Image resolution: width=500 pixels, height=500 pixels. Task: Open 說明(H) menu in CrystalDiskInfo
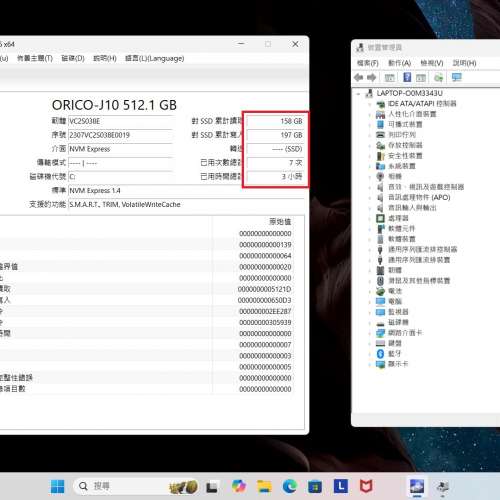coord(105,58)
